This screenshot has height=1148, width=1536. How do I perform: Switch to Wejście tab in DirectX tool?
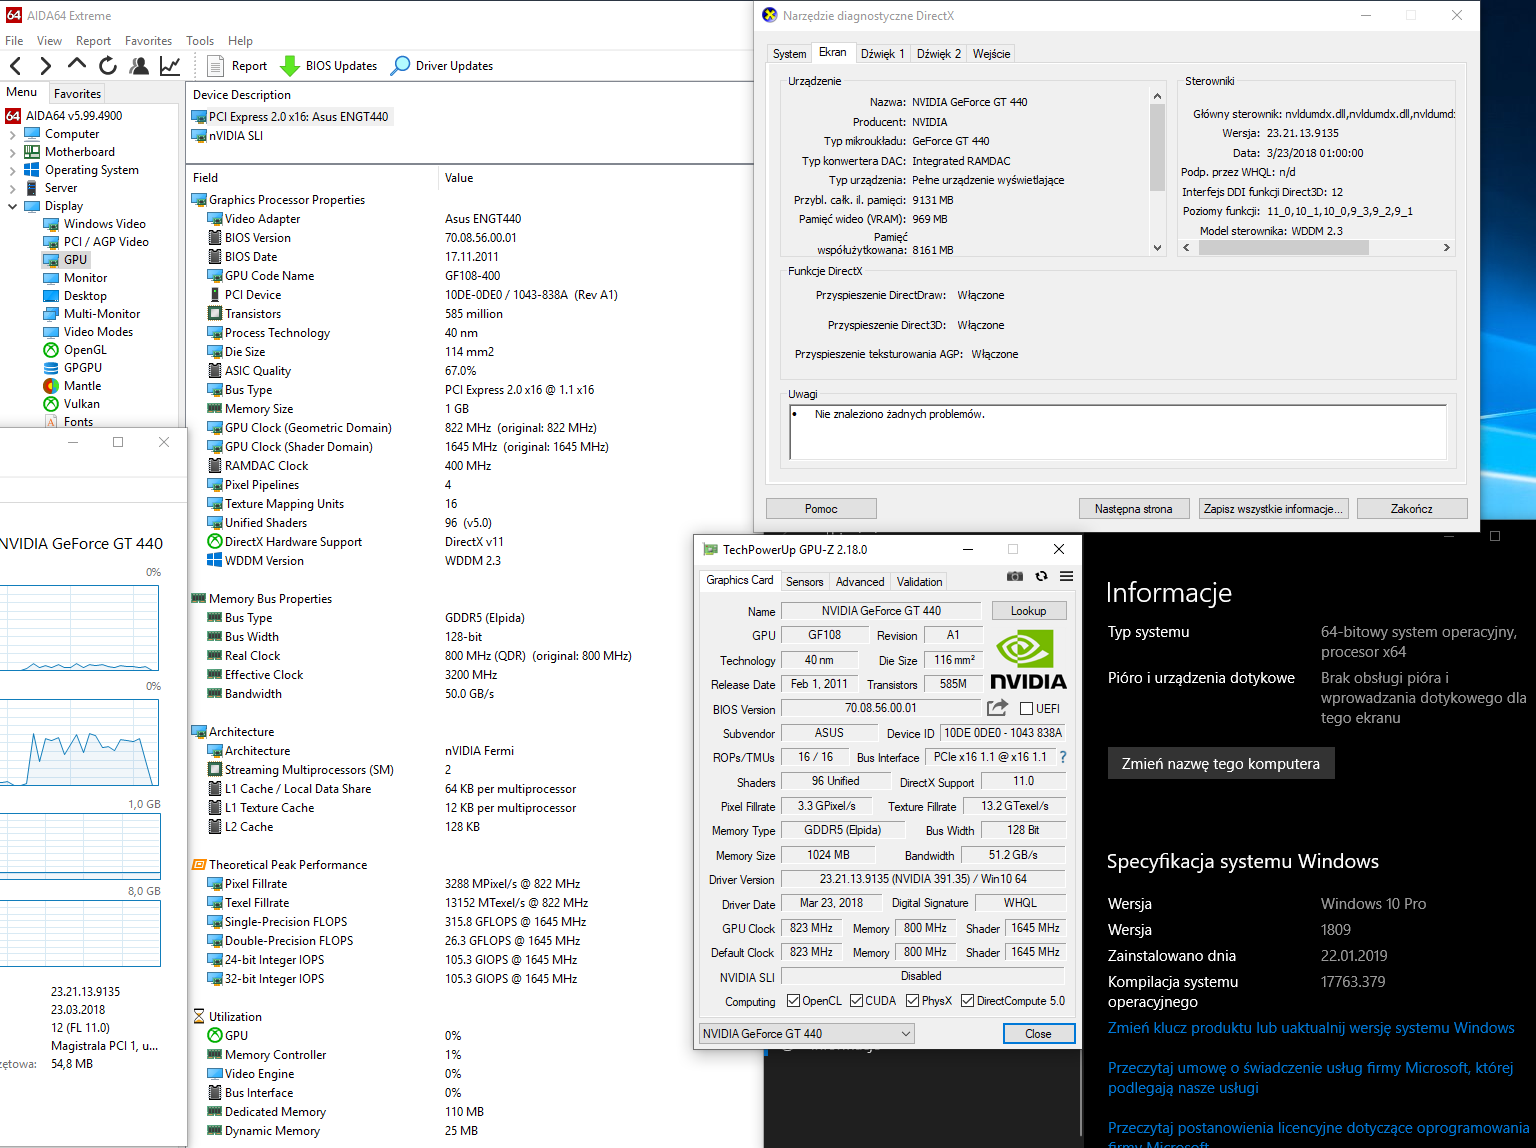[x=991, y=54]
